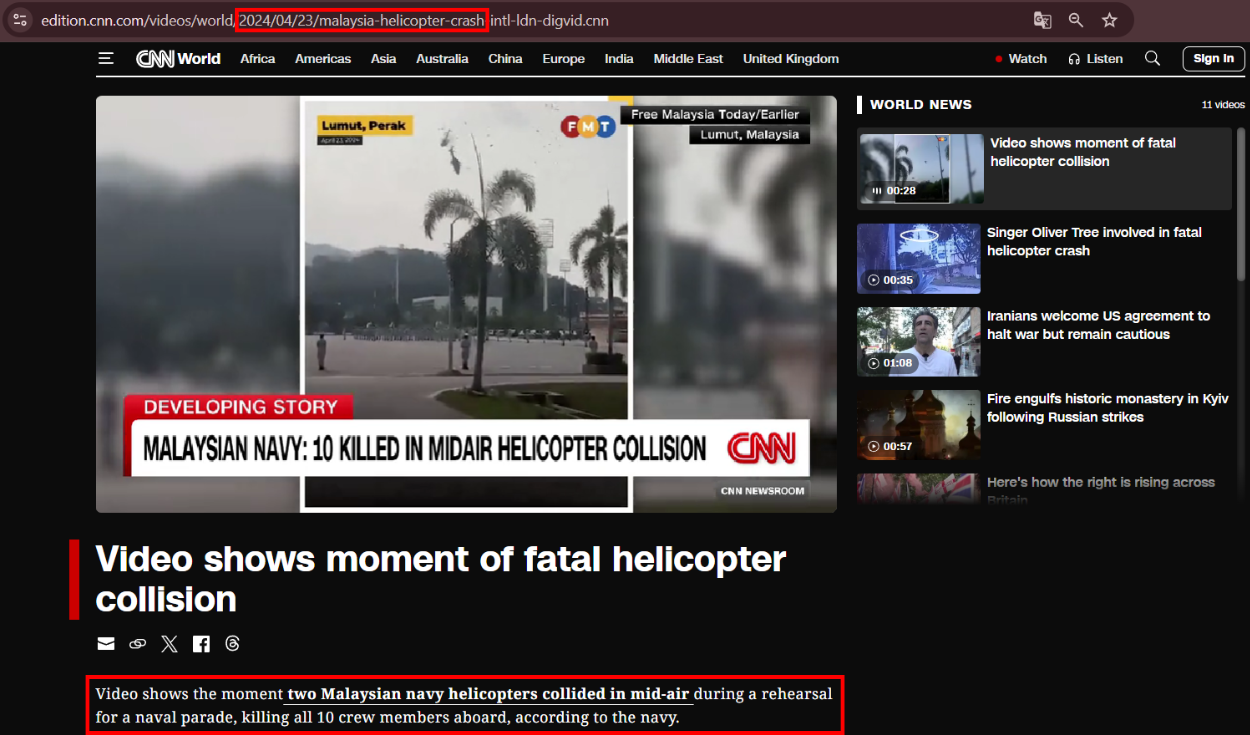
Task: Open the CNN search magnifier
Action: pos(1152,59)
